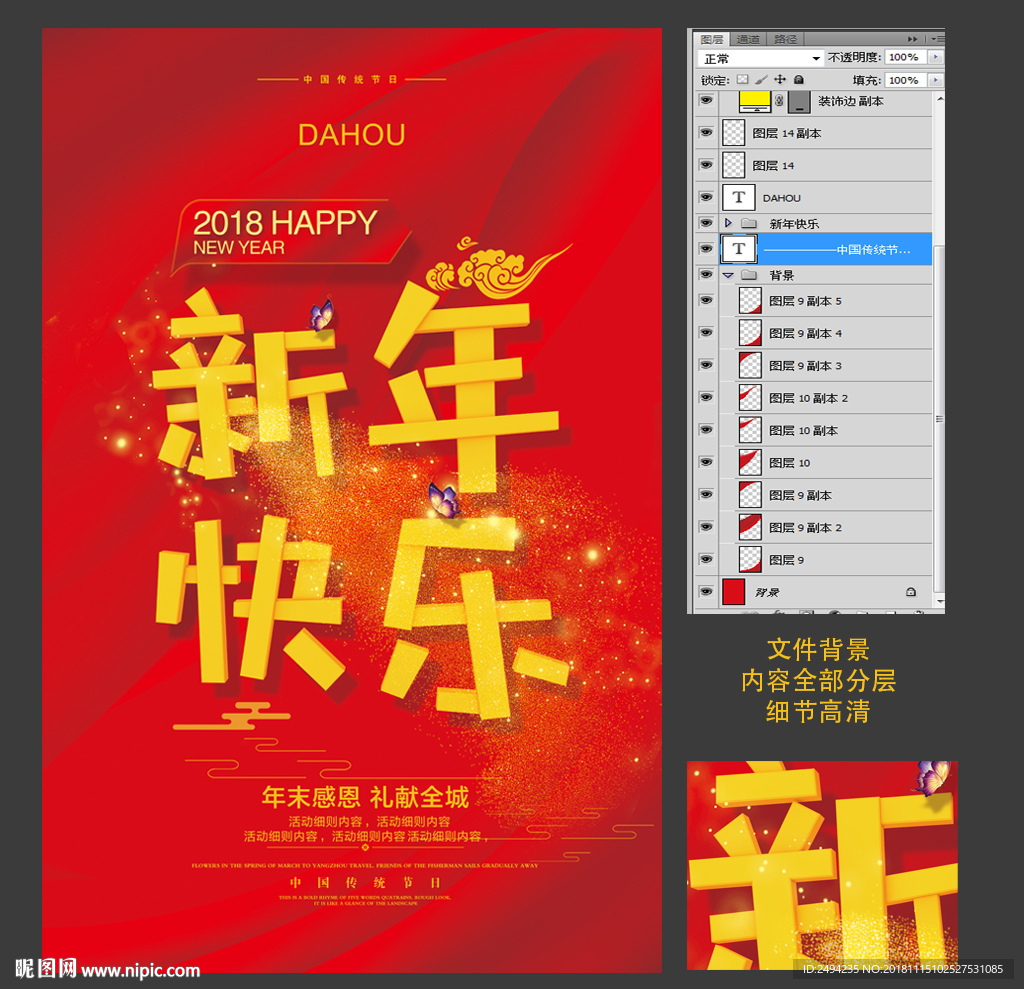
Task: Switch to the 通道 channels tab
Action: click(748, 39)
